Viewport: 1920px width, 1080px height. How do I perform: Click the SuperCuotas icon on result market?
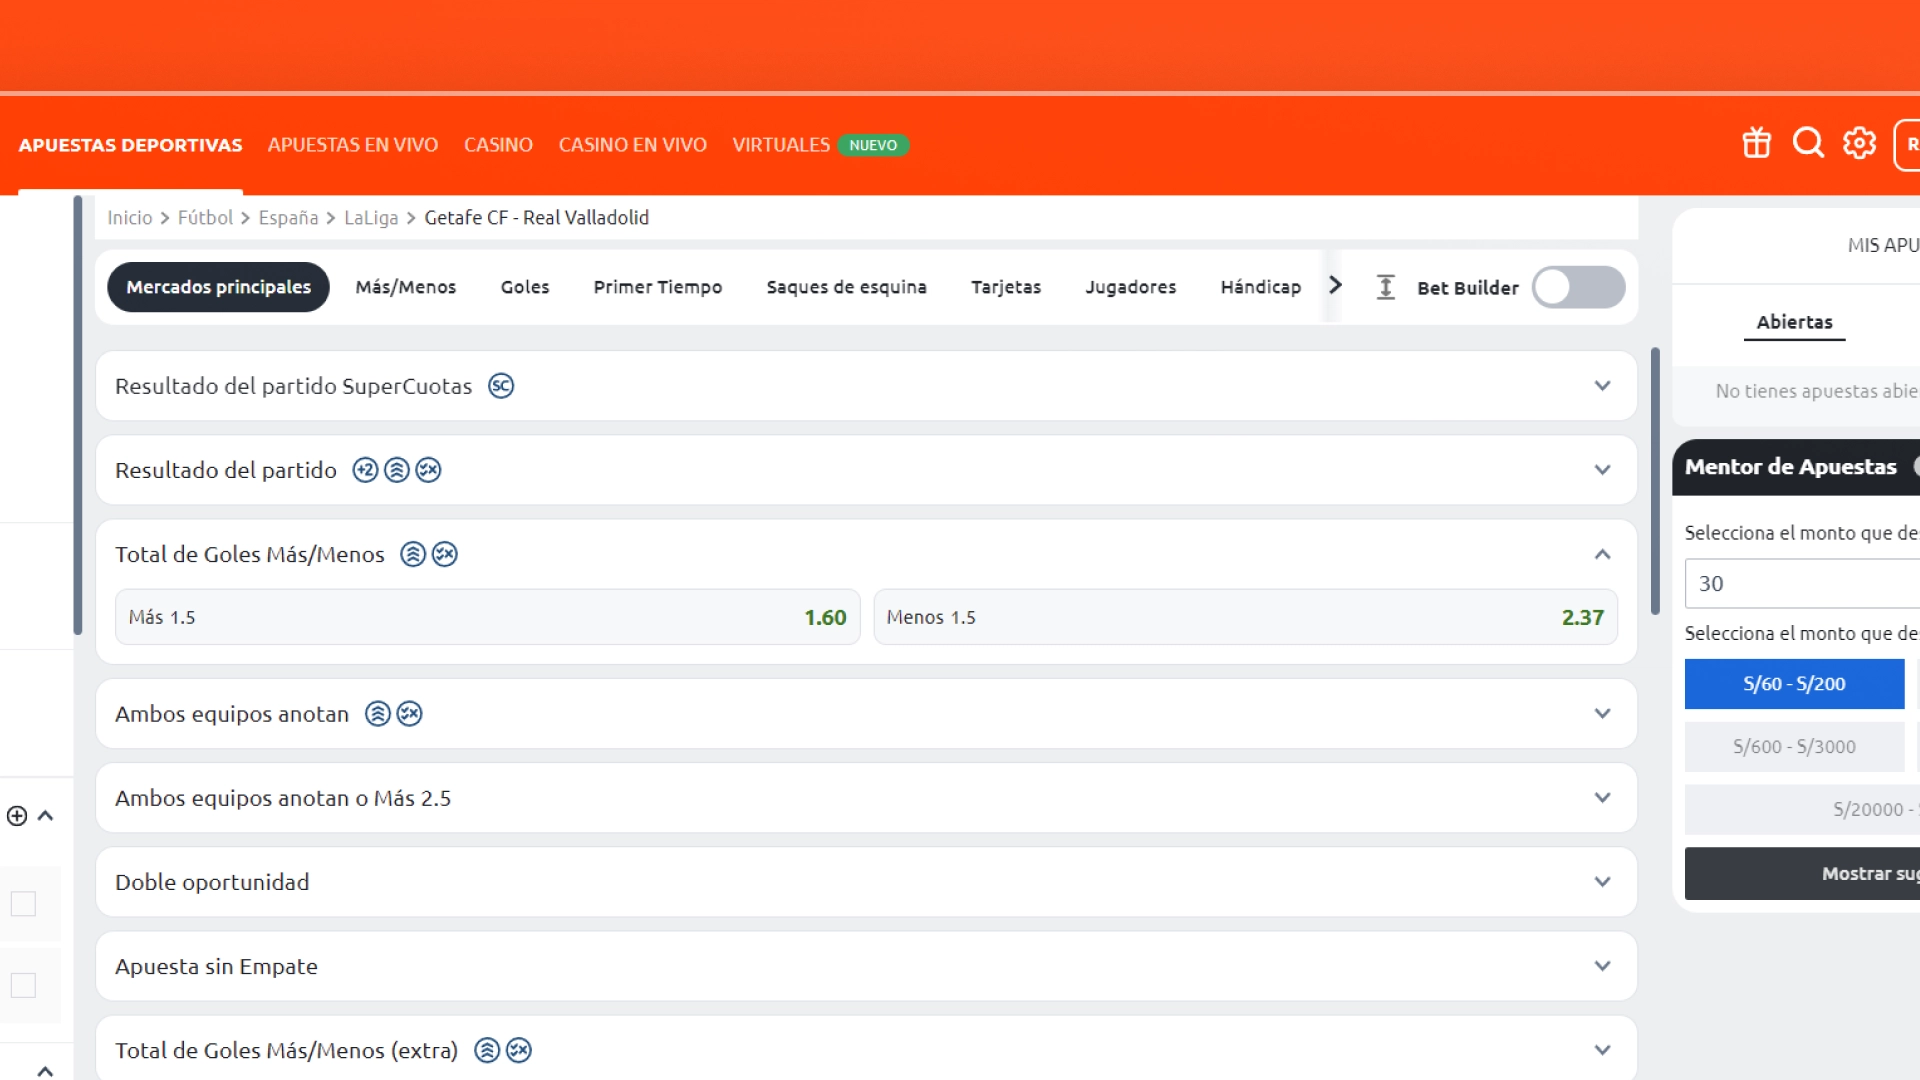coord(500,385)
